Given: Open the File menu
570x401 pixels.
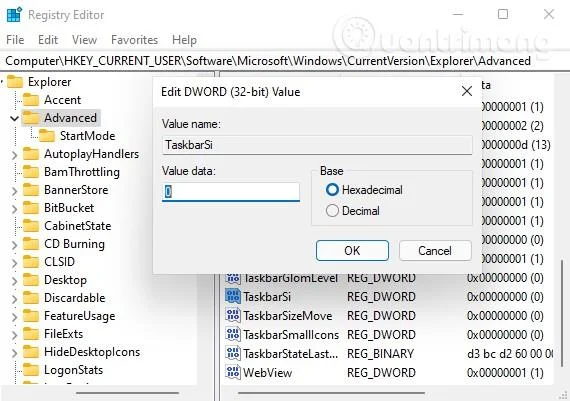Looking at the screenshot, I should pyautogui.click(x=15, y=39).
